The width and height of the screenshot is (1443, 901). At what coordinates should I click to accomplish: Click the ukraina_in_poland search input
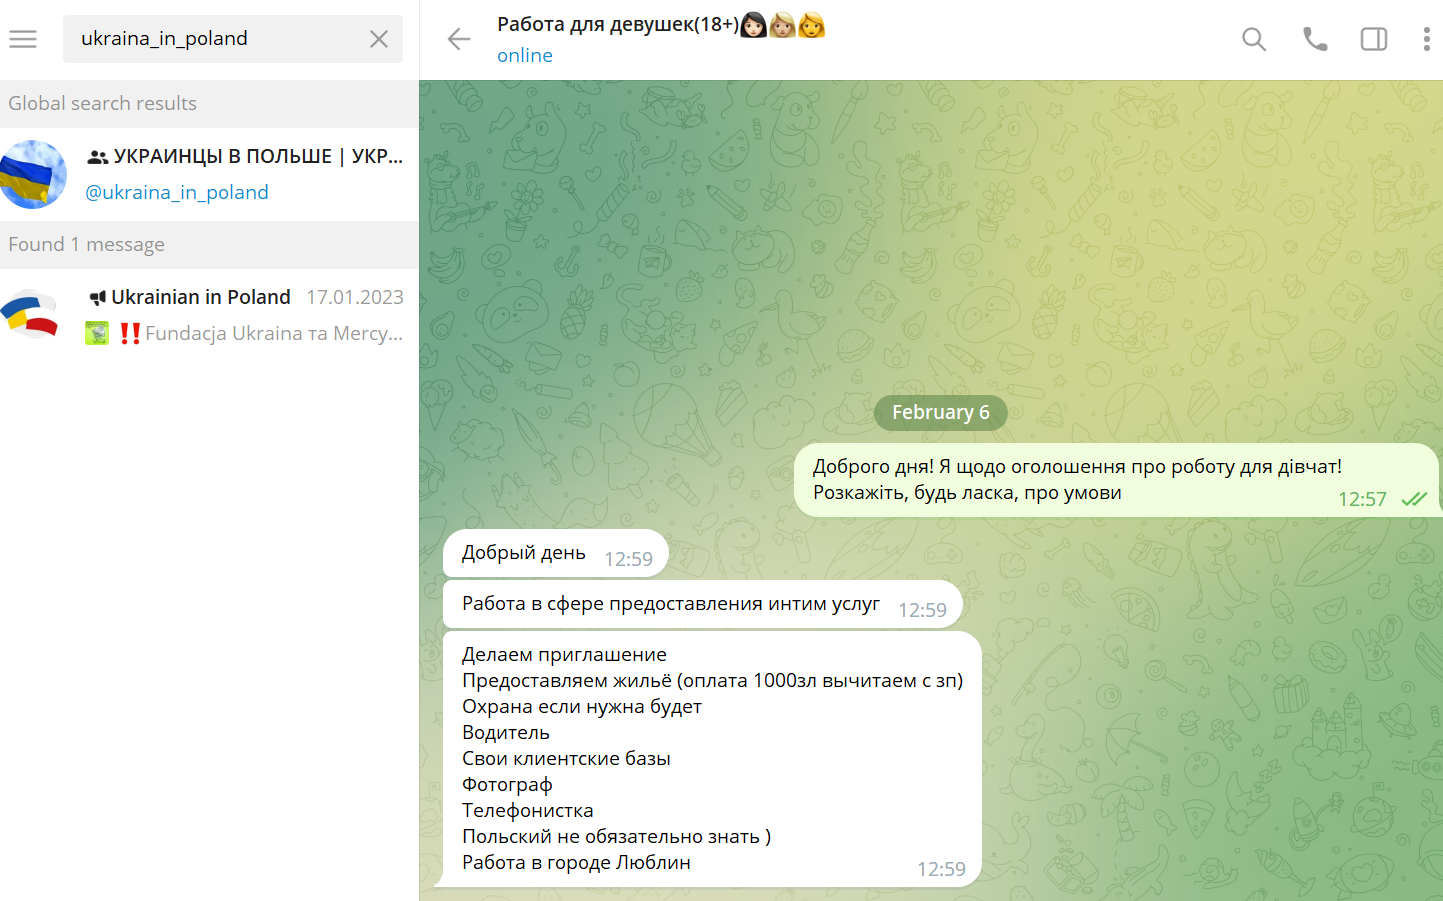pyautogui.click(x=215, y=39)
